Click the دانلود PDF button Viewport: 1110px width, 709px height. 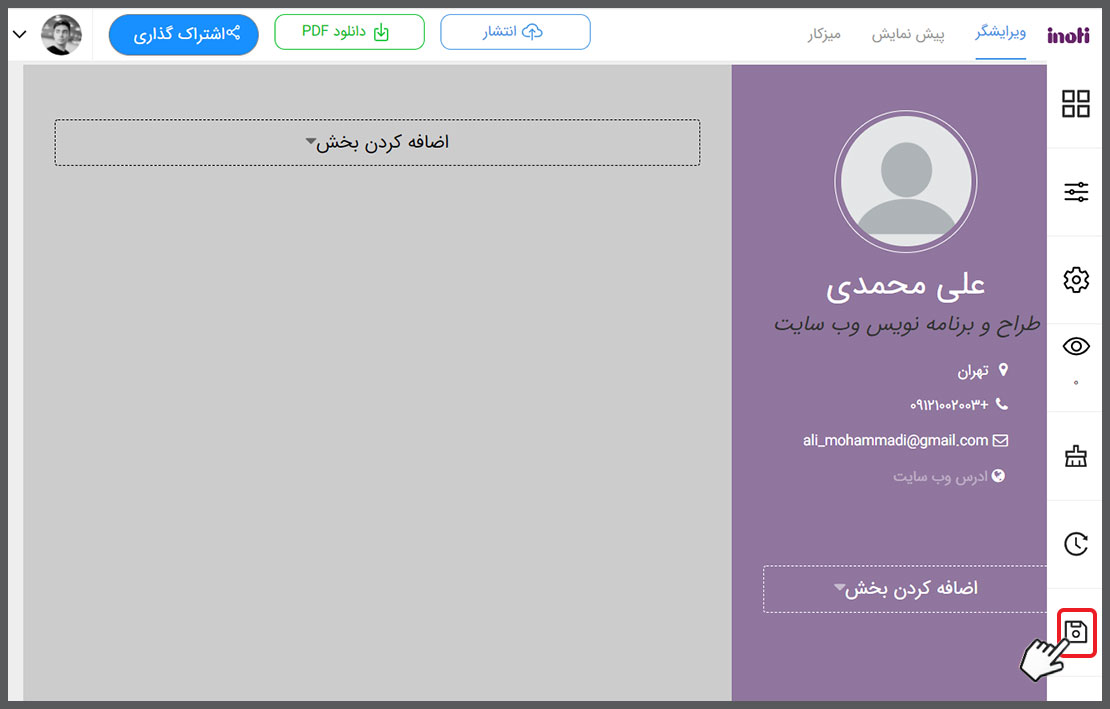[x=349, y=33]
